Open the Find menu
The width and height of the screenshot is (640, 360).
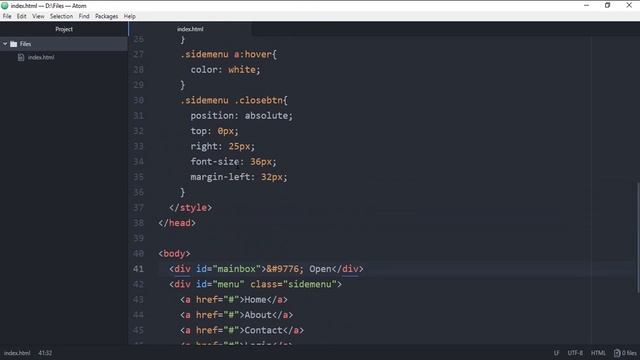[x=84, y=16]
